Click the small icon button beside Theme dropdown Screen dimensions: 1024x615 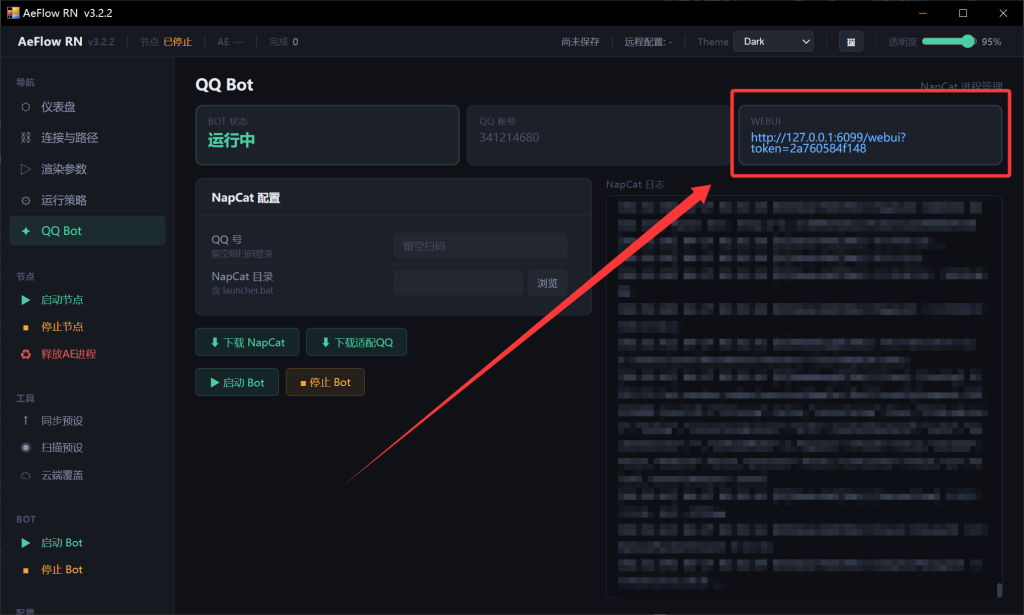(851, 42)
